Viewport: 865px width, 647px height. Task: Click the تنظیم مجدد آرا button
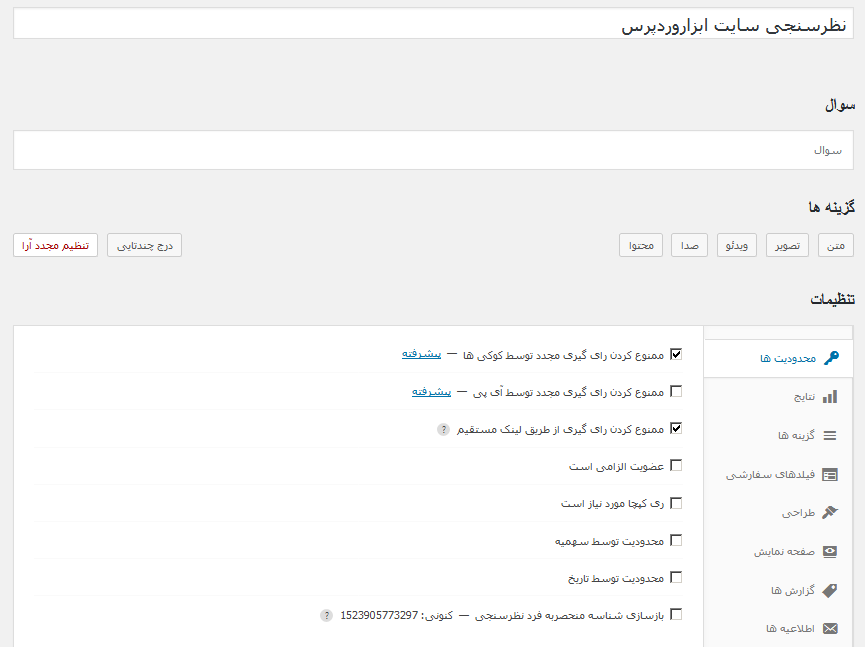[56, 245]
